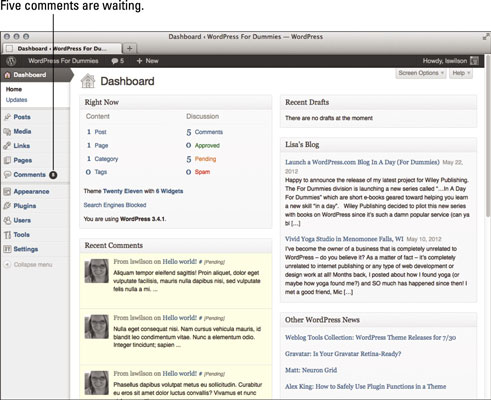Click the fullscreen arrows in title bar

486,37
